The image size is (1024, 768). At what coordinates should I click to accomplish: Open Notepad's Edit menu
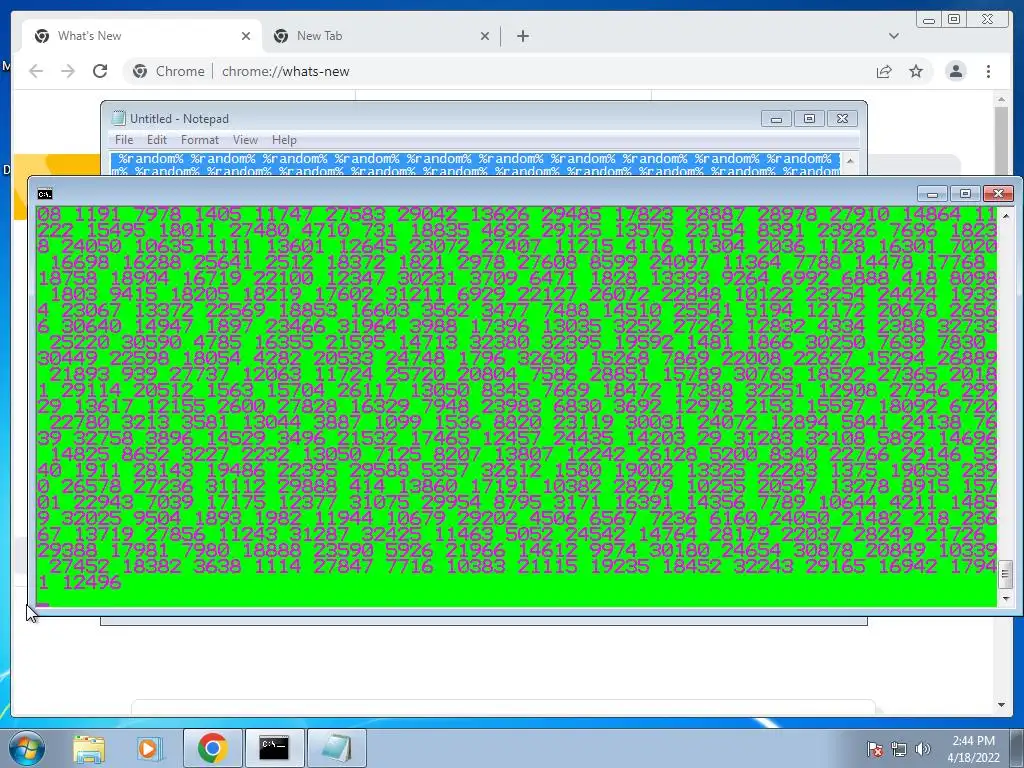pos(156,140)
